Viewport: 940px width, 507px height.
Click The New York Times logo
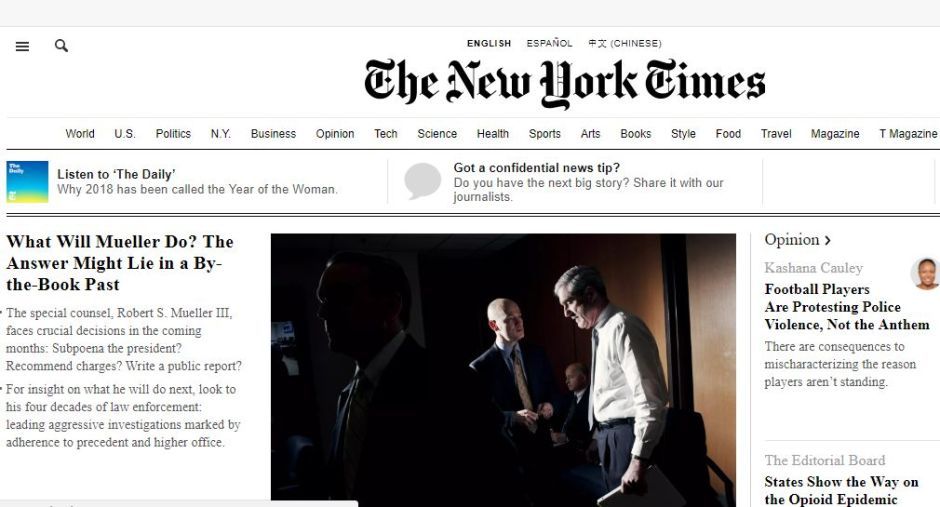pyautogui.click(x=565, y=83)
